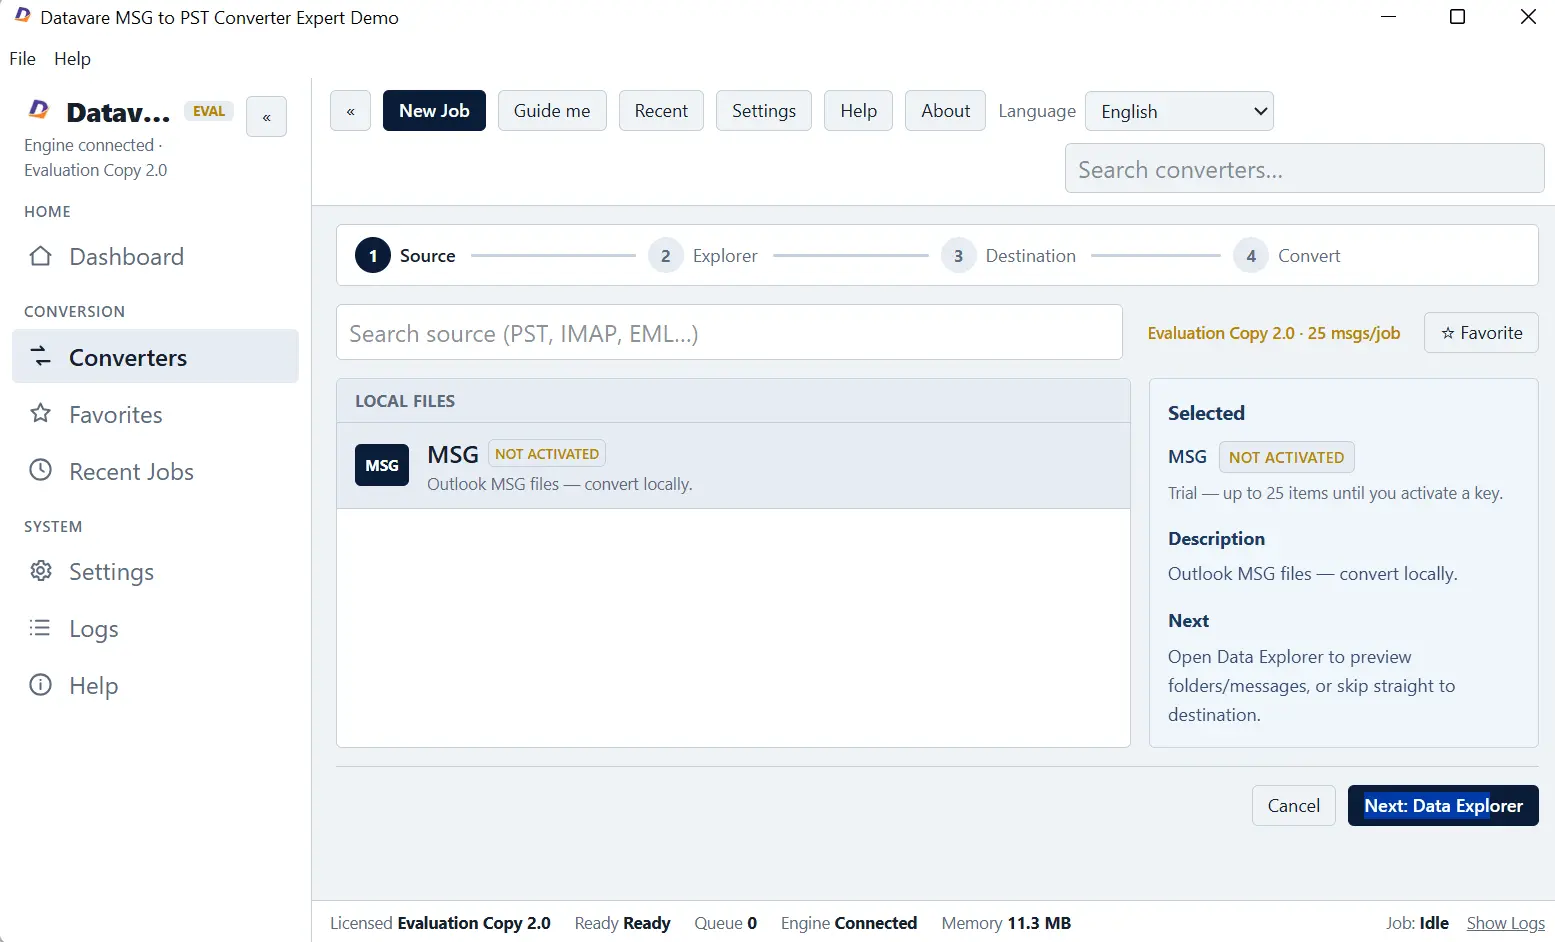The width and height of the screenshot is (1555, 942).
Task: Select step 1 Source
Action: [405, 256]
